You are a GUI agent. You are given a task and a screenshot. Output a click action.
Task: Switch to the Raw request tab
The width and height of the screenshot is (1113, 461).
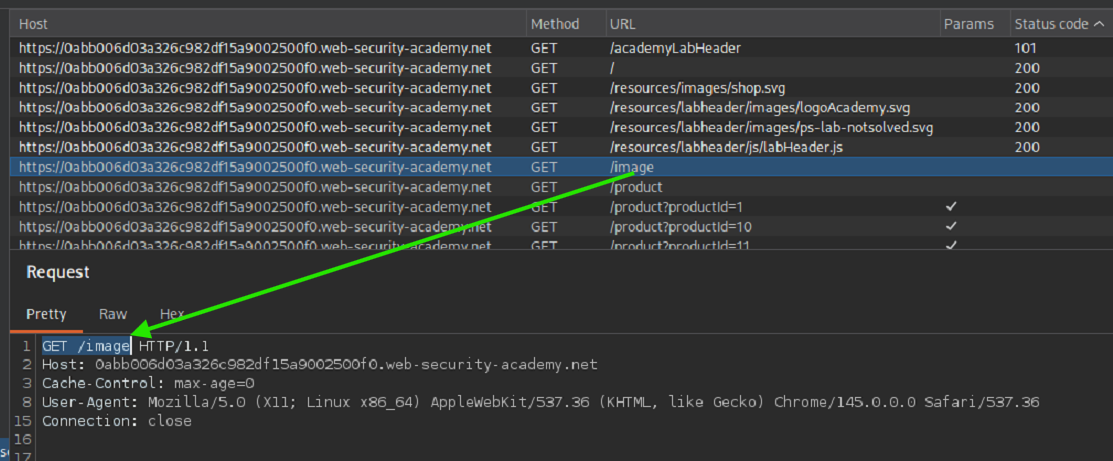coord(113,314)
